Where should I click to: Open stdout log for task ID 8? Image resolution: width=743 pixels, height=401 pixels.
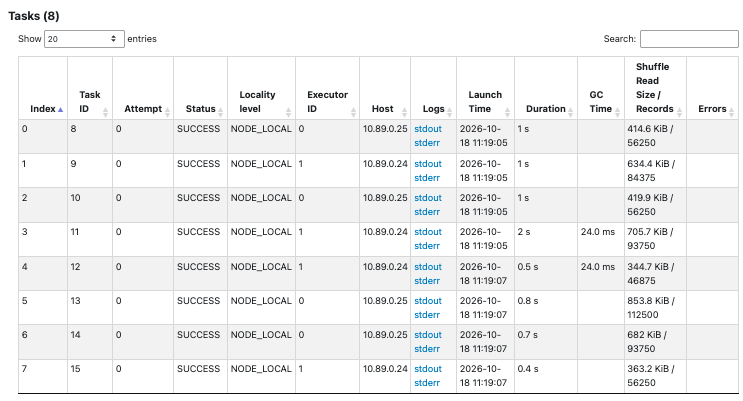(428, 129)
